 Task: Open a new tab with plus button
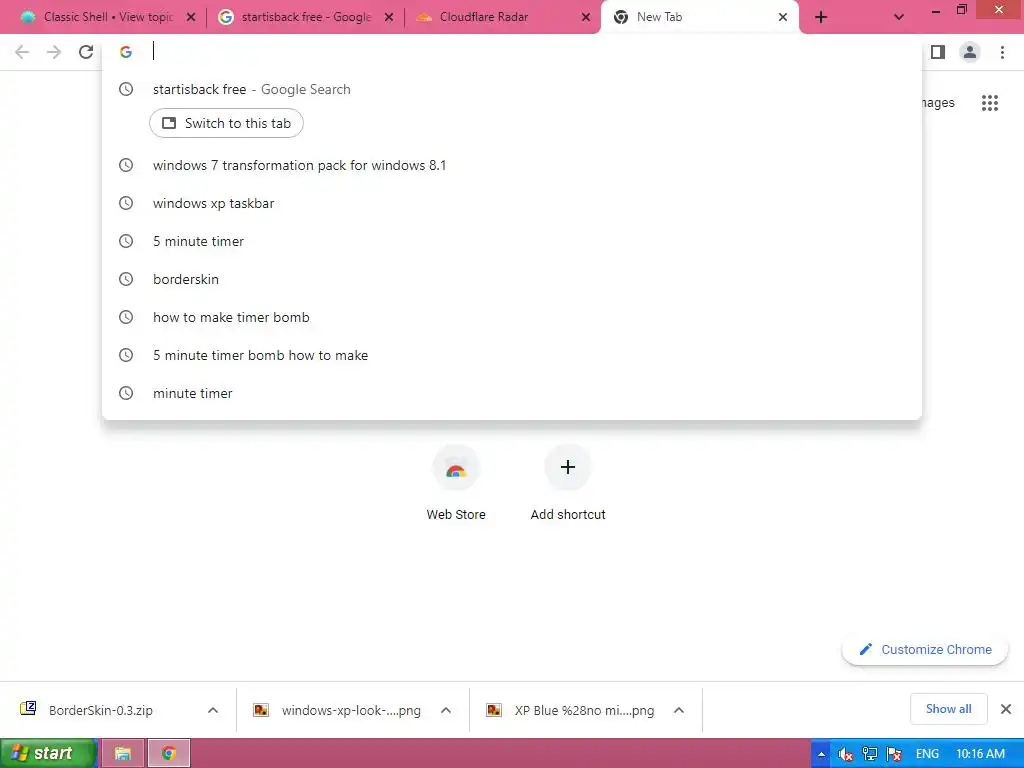(821, 18)
